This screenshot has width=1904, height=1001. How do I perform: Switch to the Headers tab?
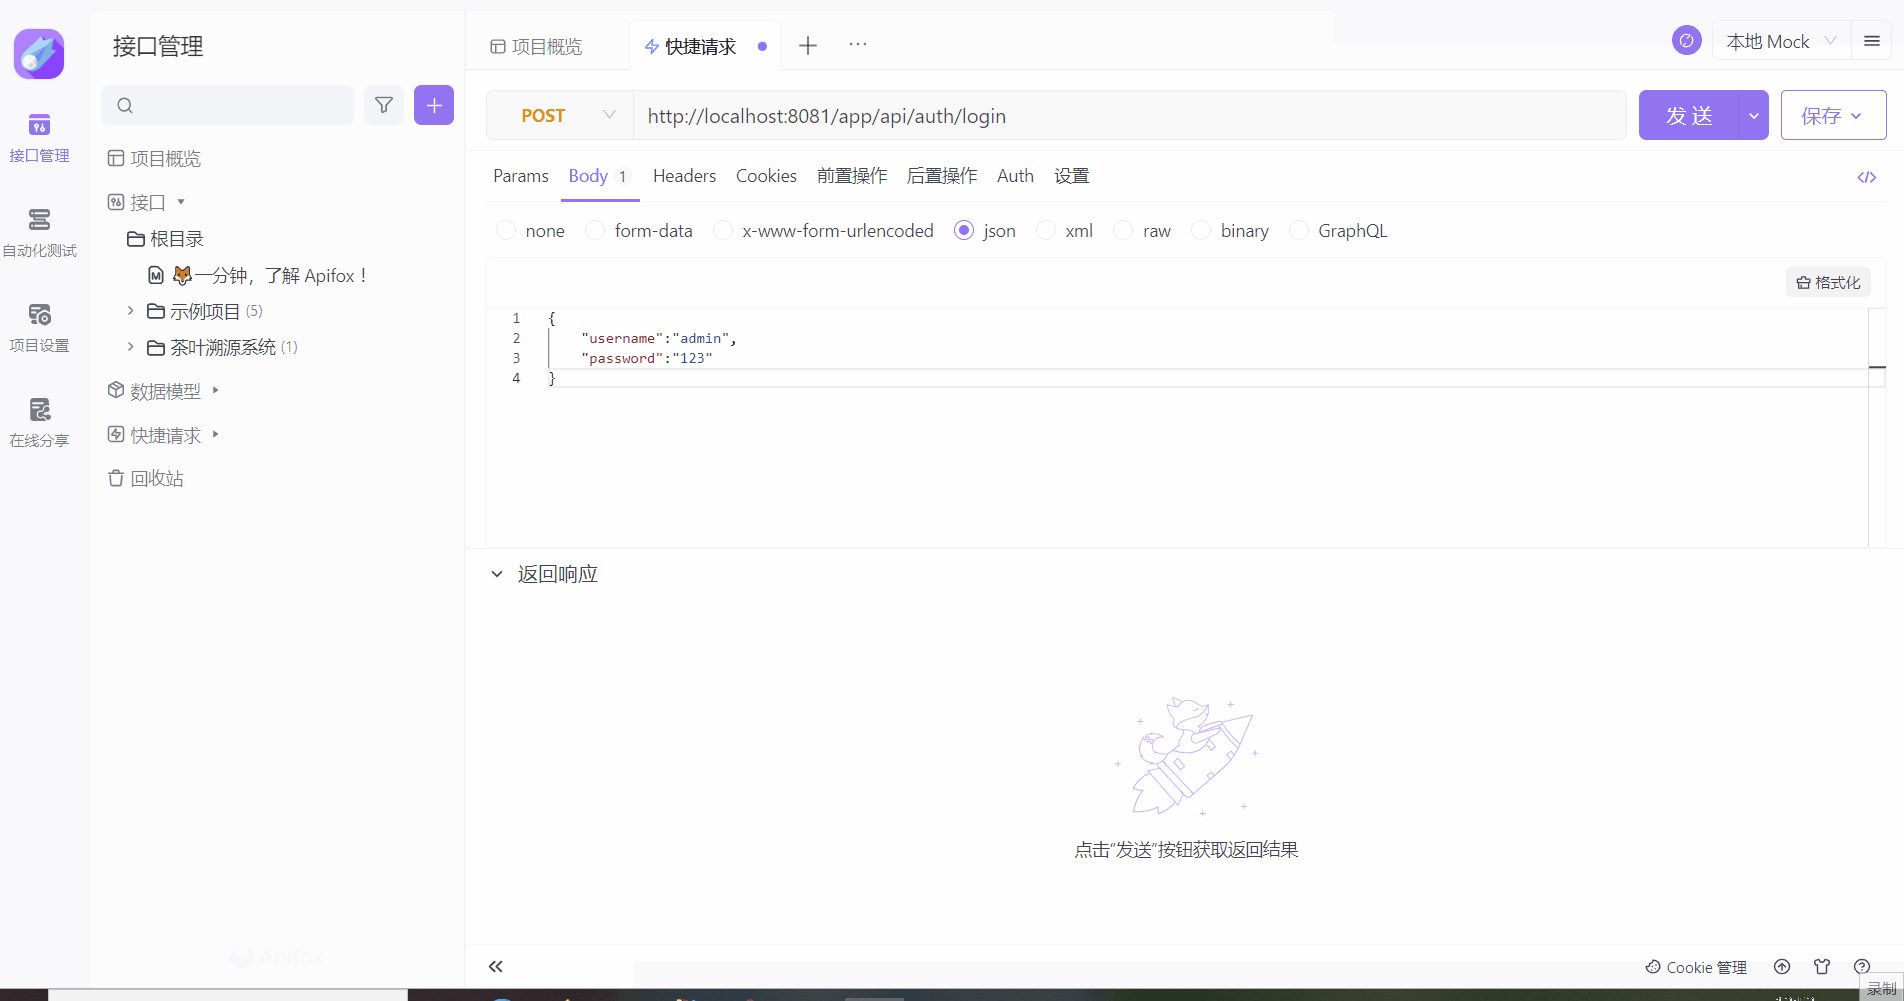pos(684,176)
